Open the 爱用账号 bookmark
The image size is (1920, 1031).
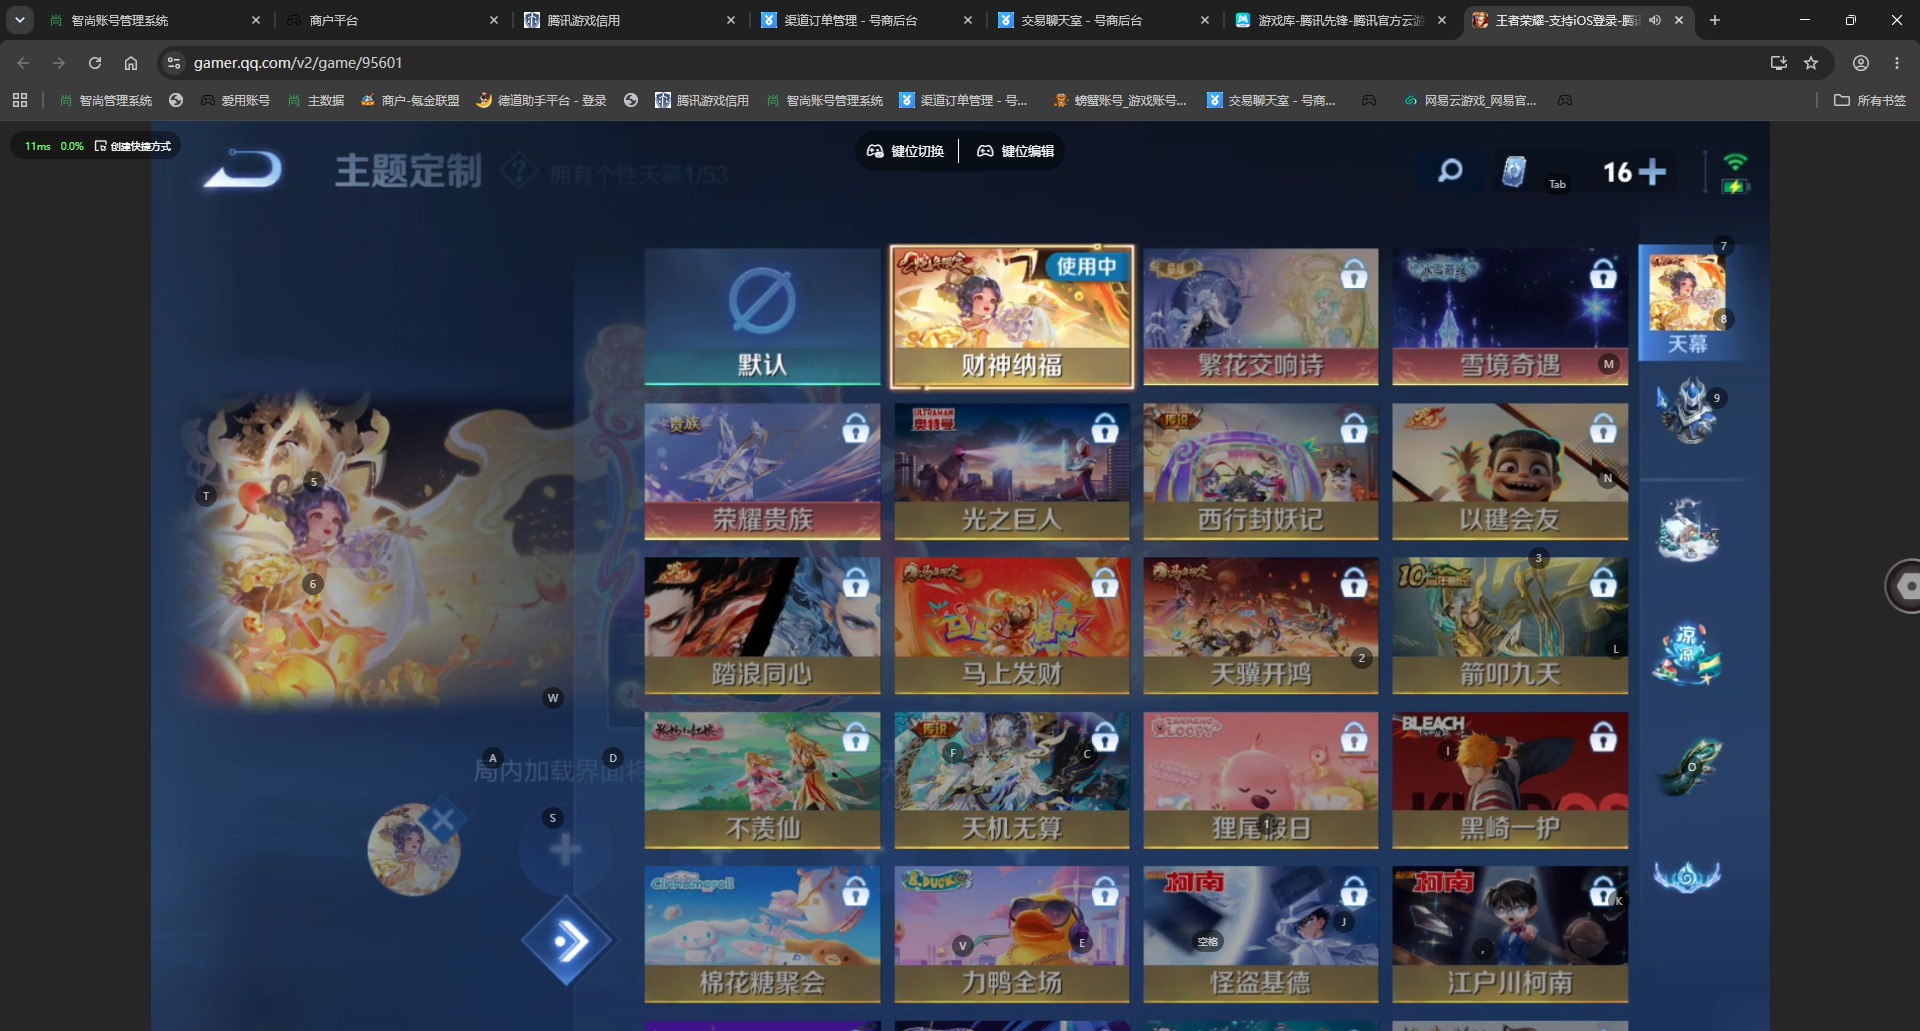[236, 100]
